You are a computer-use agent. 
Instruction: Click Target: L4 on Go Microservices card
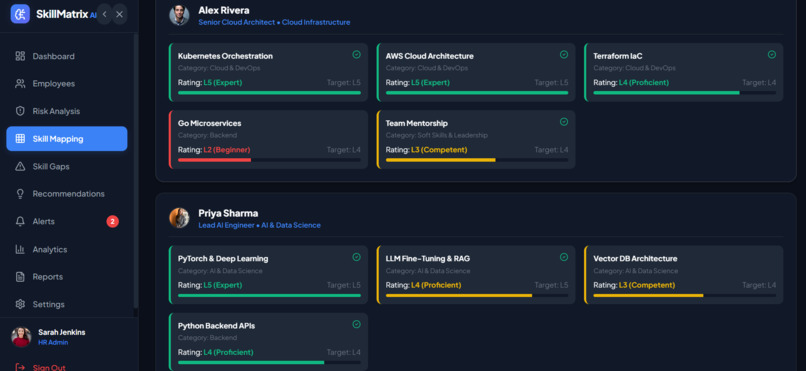(343, 150)
